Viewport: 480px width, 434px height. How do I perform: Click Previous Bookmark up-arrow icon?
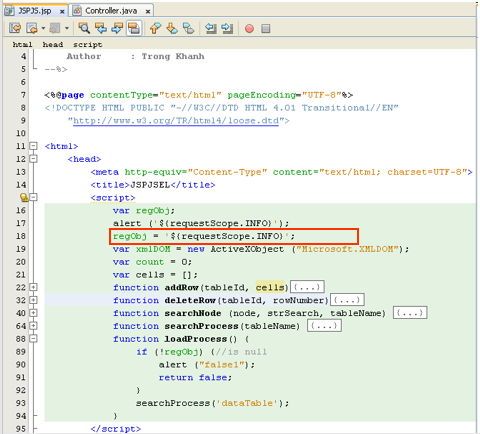pyautogui.click(x=155, y=28)
